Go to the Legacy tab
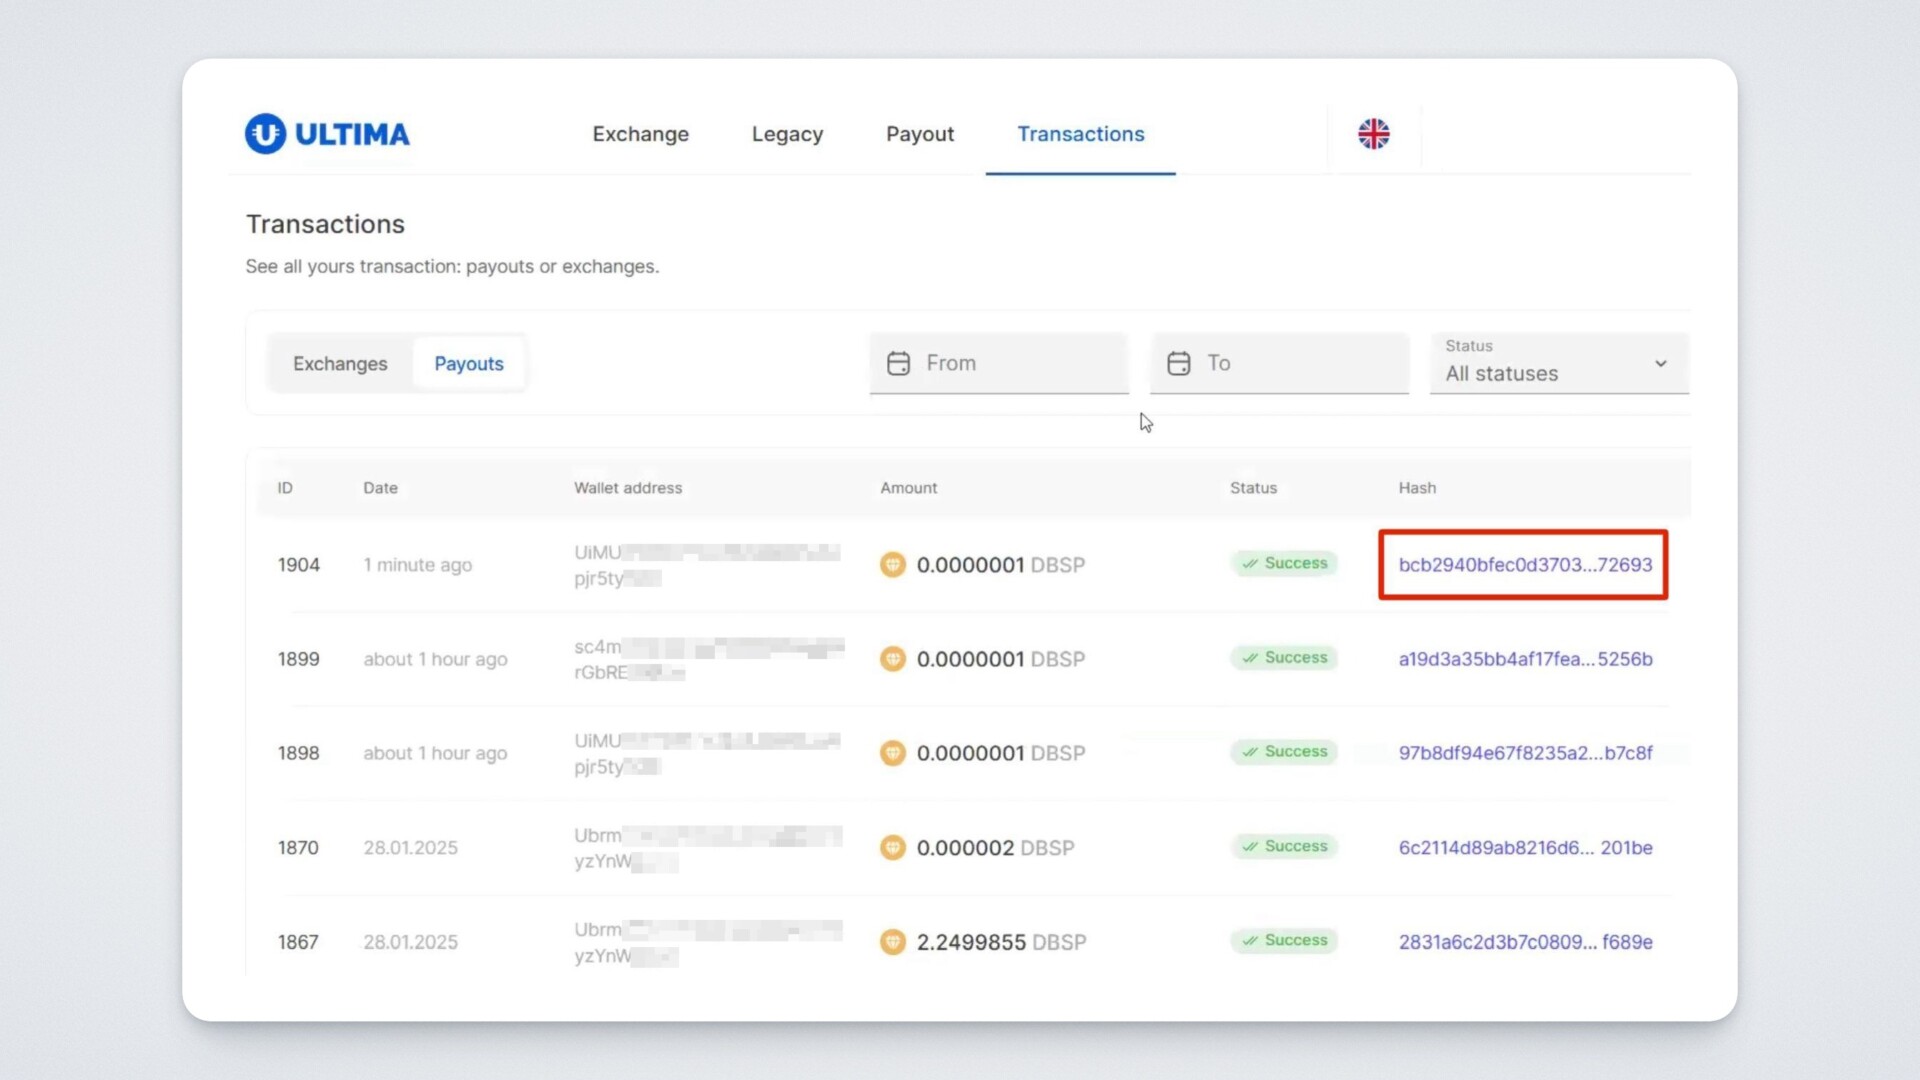Screen dimensions: 1920x1080 click(787, 134)
